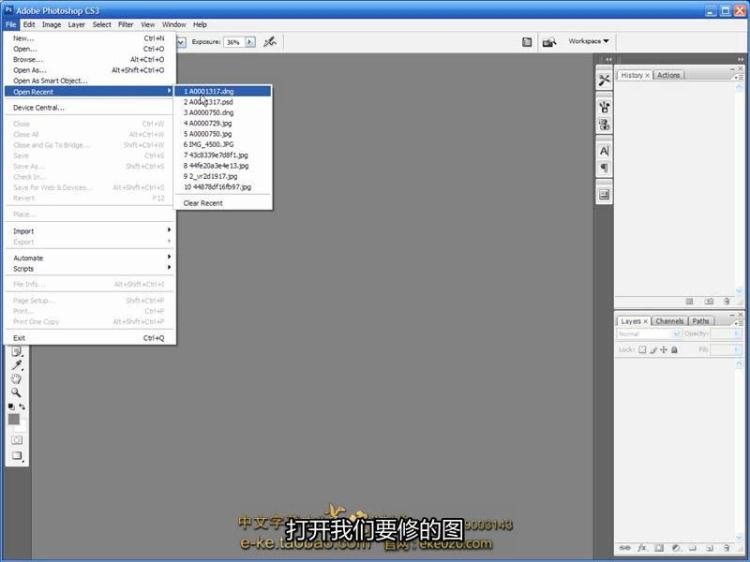Open the foreground color swatch

[14, 419]
